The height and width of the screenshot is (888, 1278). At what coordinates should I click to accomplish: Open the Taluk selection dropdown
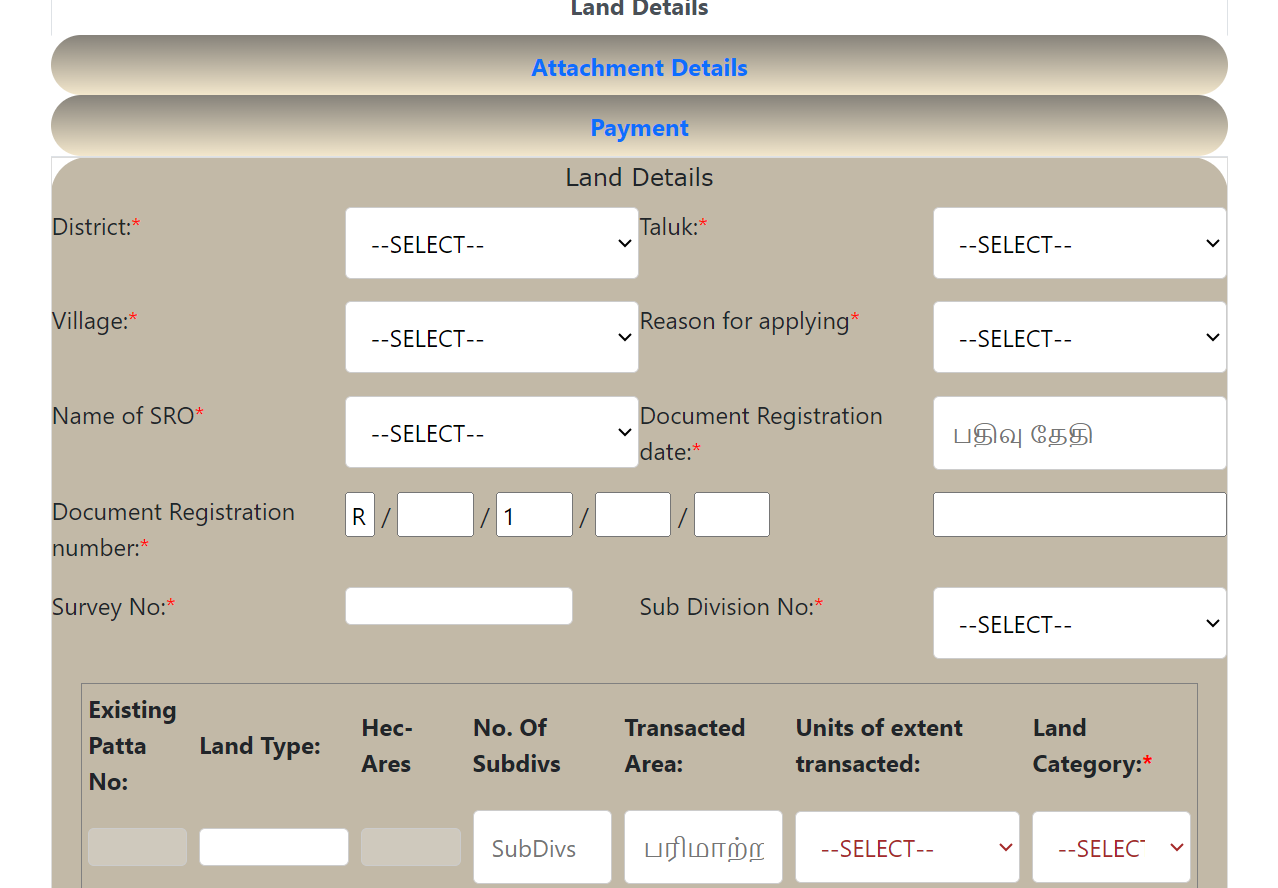point(1079,243)
